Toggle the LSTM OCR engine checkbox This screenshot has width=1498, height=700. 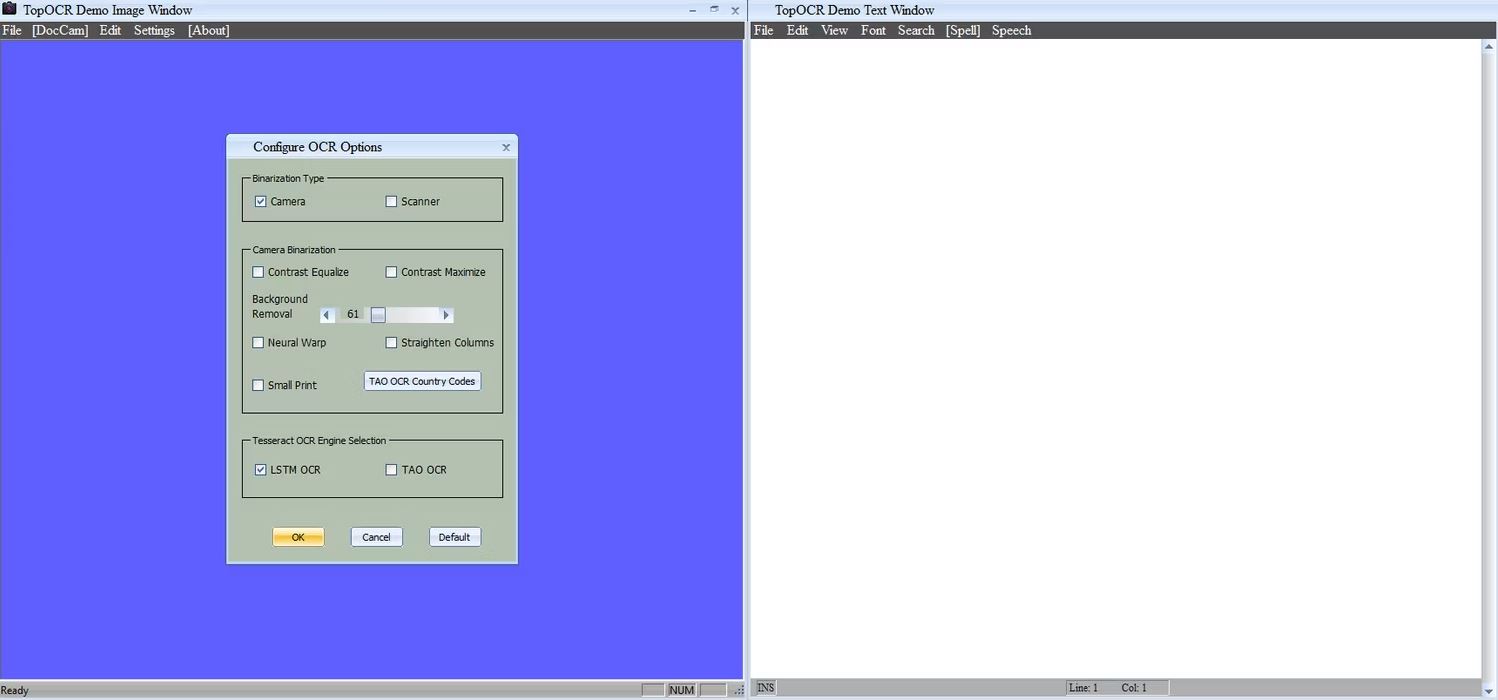coord(261,470)
